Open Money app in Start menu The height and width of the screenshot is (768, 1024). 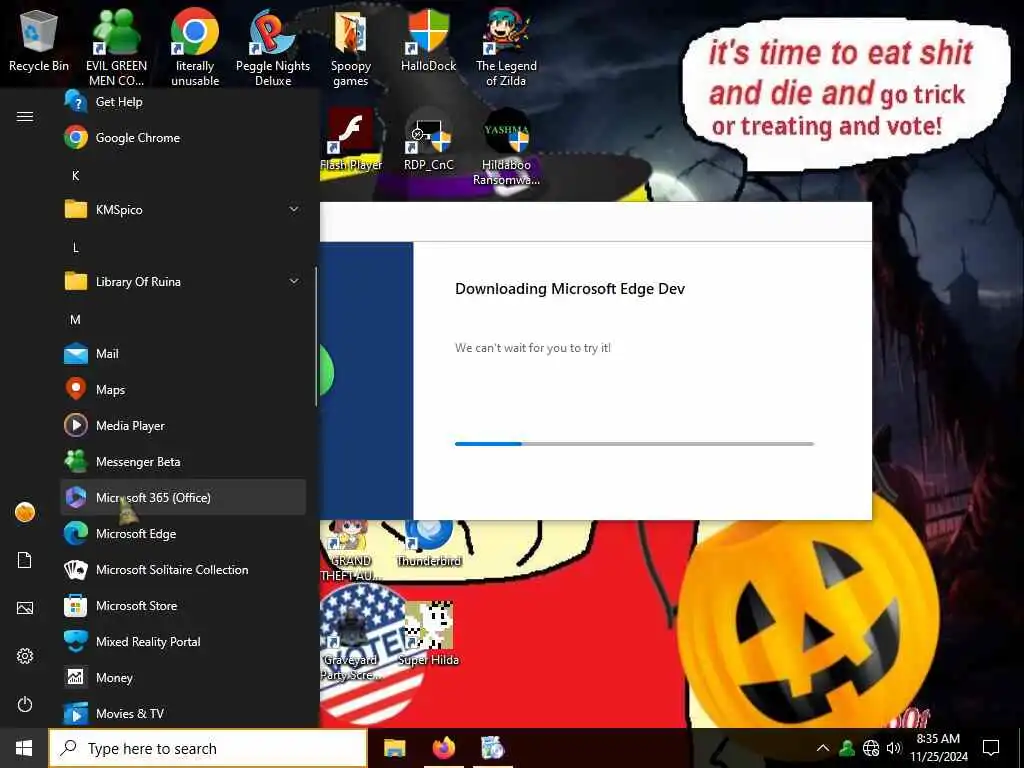183,678
